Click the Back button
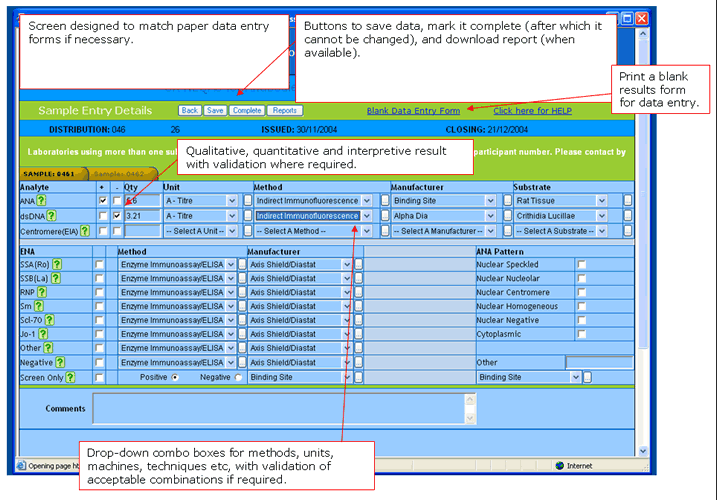 (x=190, y=110)
